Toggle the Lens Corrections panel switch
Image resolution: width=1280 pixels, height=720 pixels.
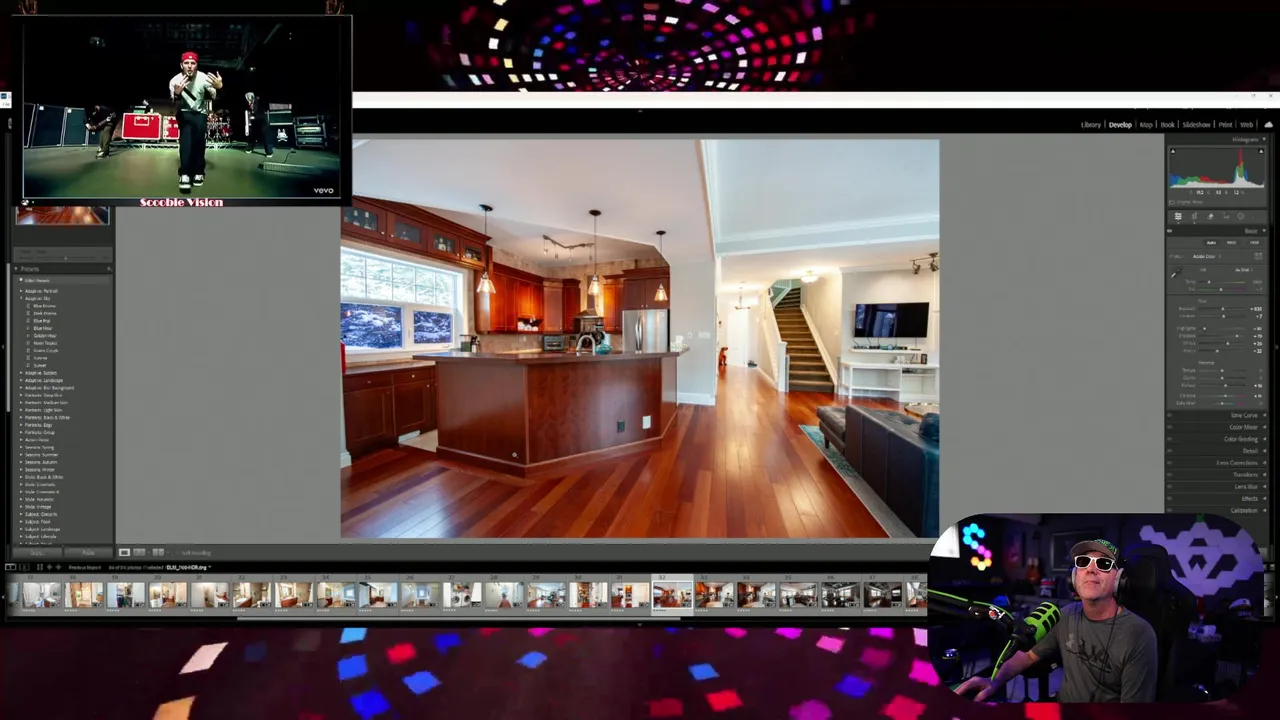point(1170,463)
